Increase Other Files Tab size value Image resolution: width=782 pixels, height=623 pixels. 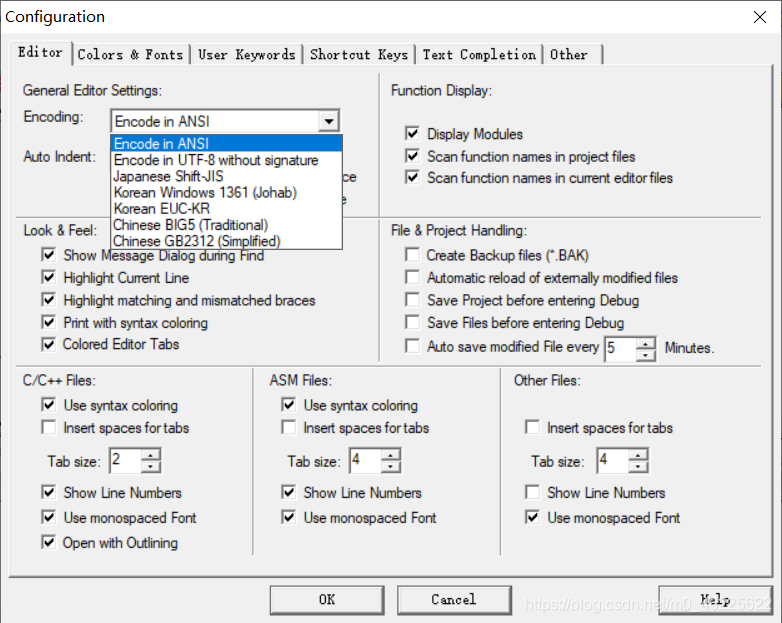638,455
